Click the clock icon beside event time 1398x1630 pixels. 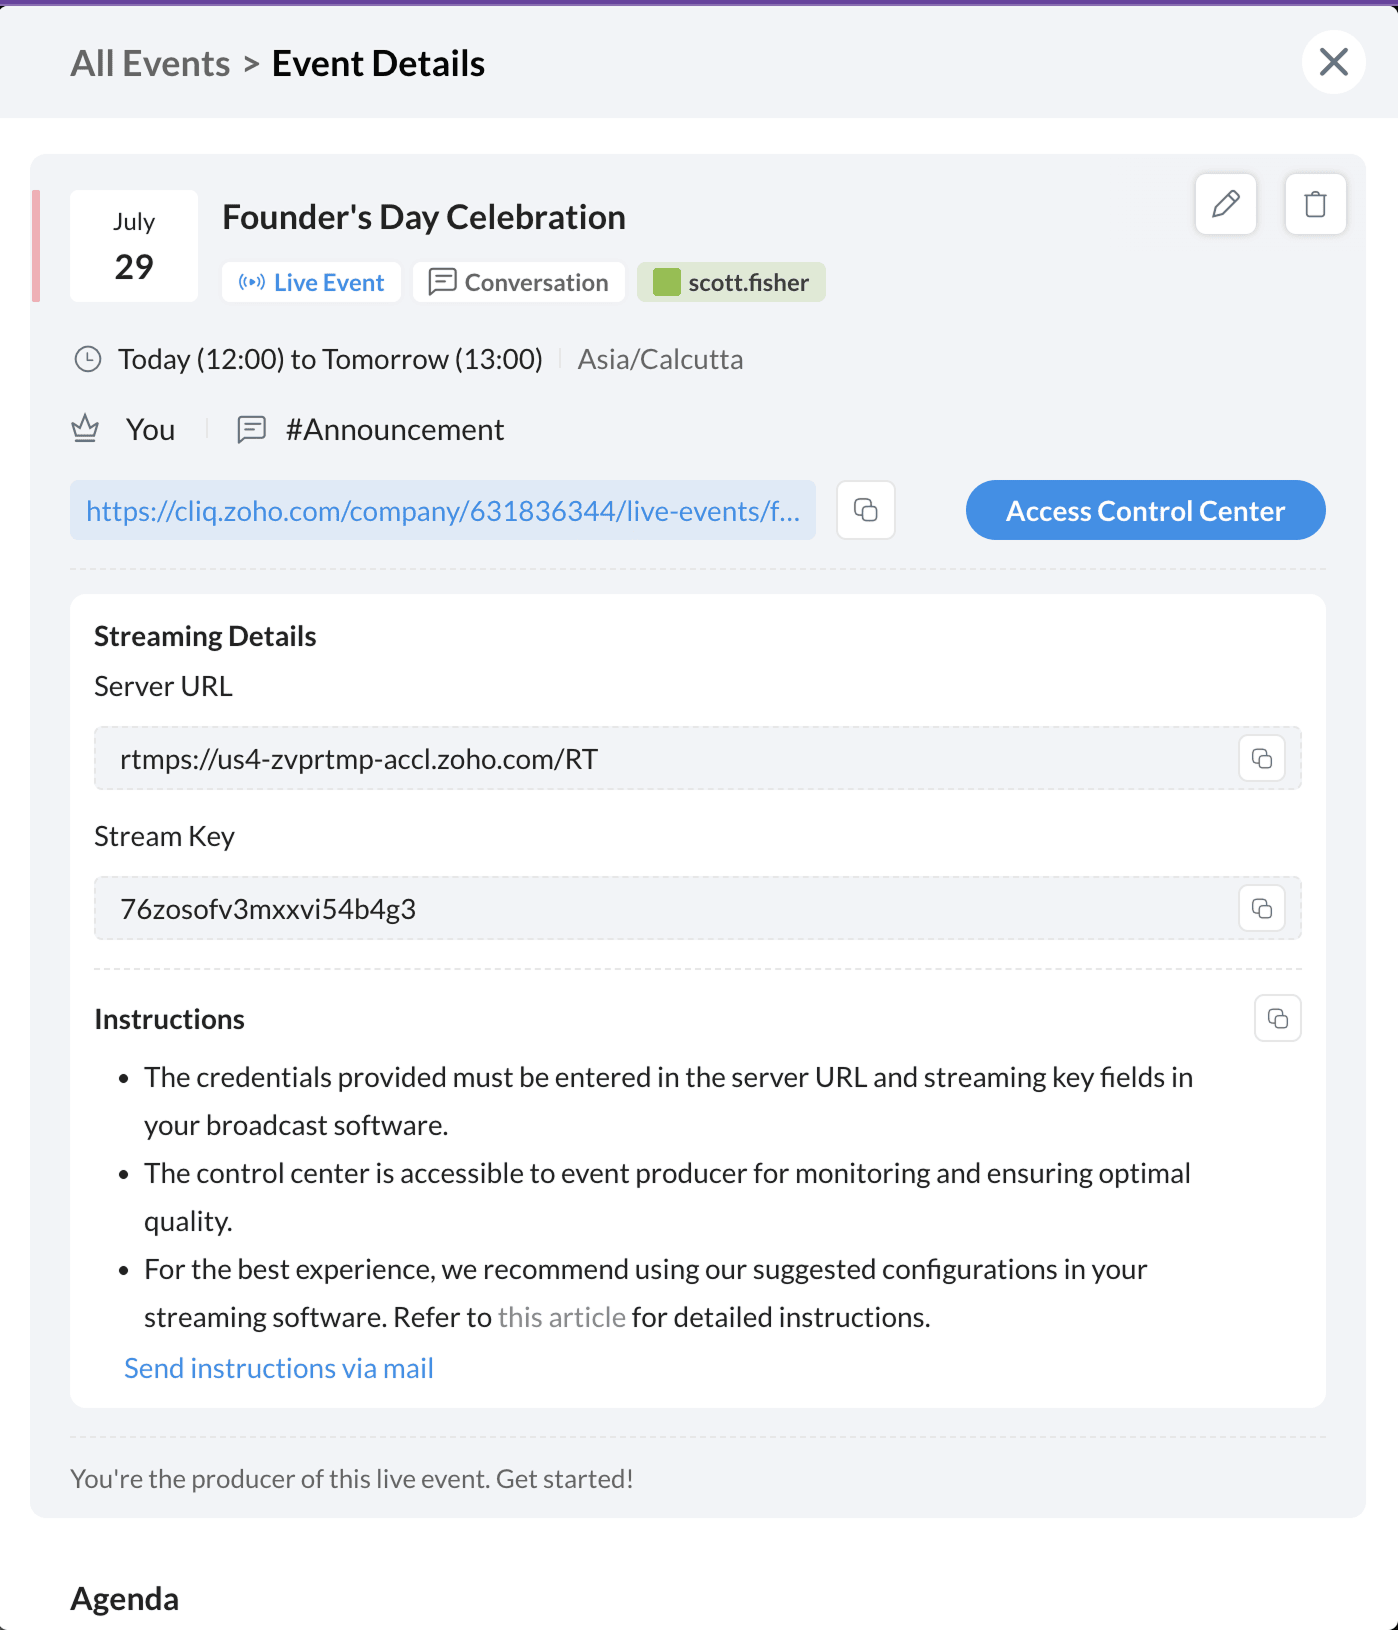[x=88, y=359]
